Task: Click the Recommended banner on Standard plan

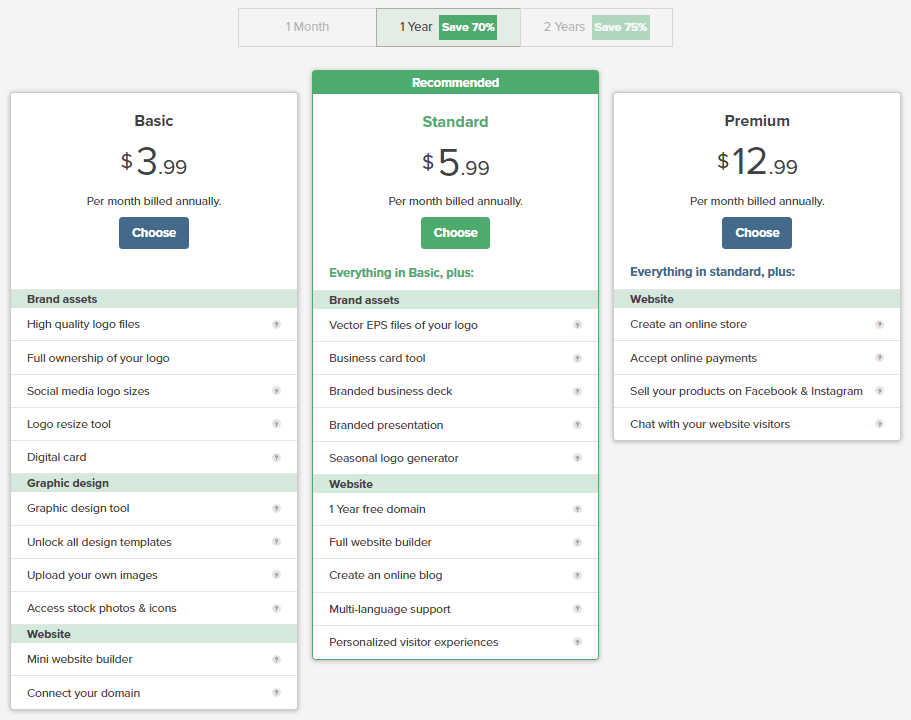Action: click(455, 83)
